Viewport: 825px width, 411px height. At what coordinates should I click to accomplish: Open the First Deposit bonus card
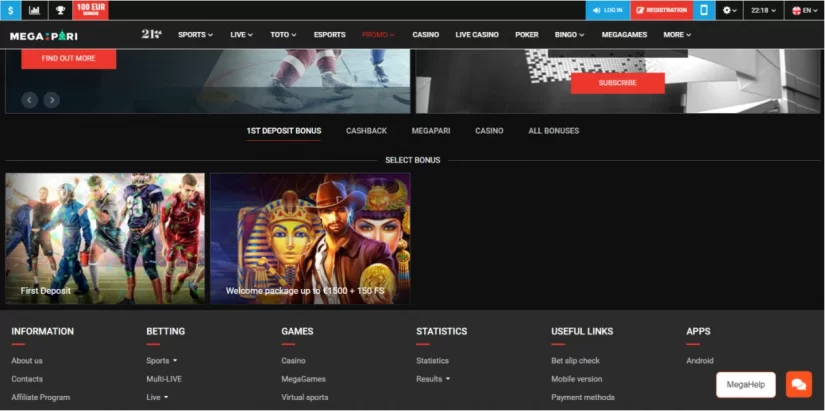point(105,238)
